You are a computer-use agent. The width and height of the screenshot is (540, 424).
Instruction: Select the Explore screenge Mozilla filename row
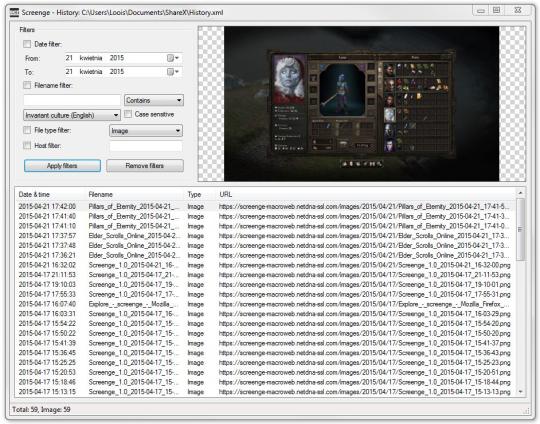[265, 304]
